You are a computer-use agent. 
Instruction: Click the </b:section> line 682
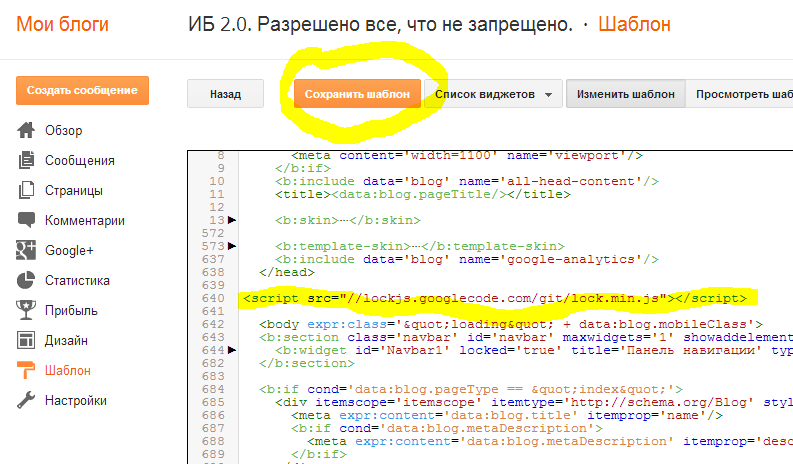(307, 363)
